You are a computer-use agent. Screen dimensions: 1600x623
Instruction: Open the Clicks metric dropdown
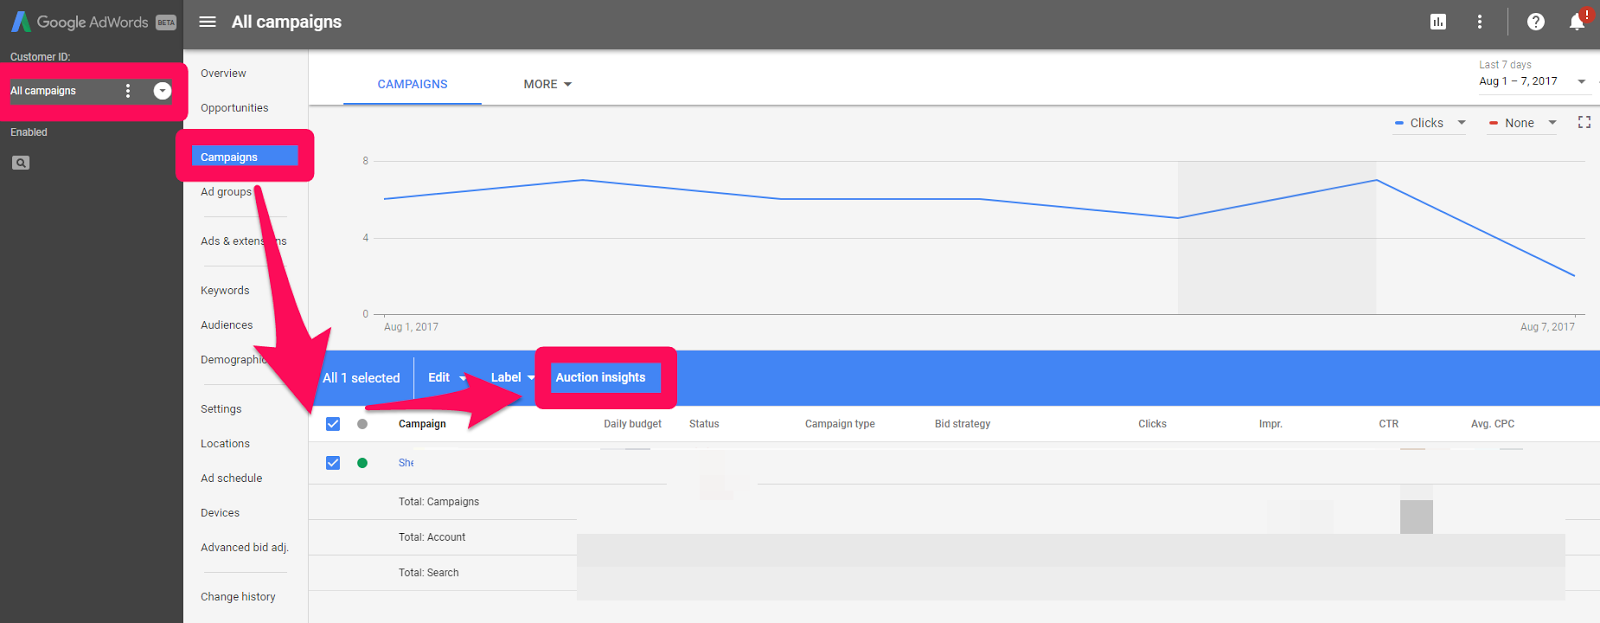[1430, 123]
